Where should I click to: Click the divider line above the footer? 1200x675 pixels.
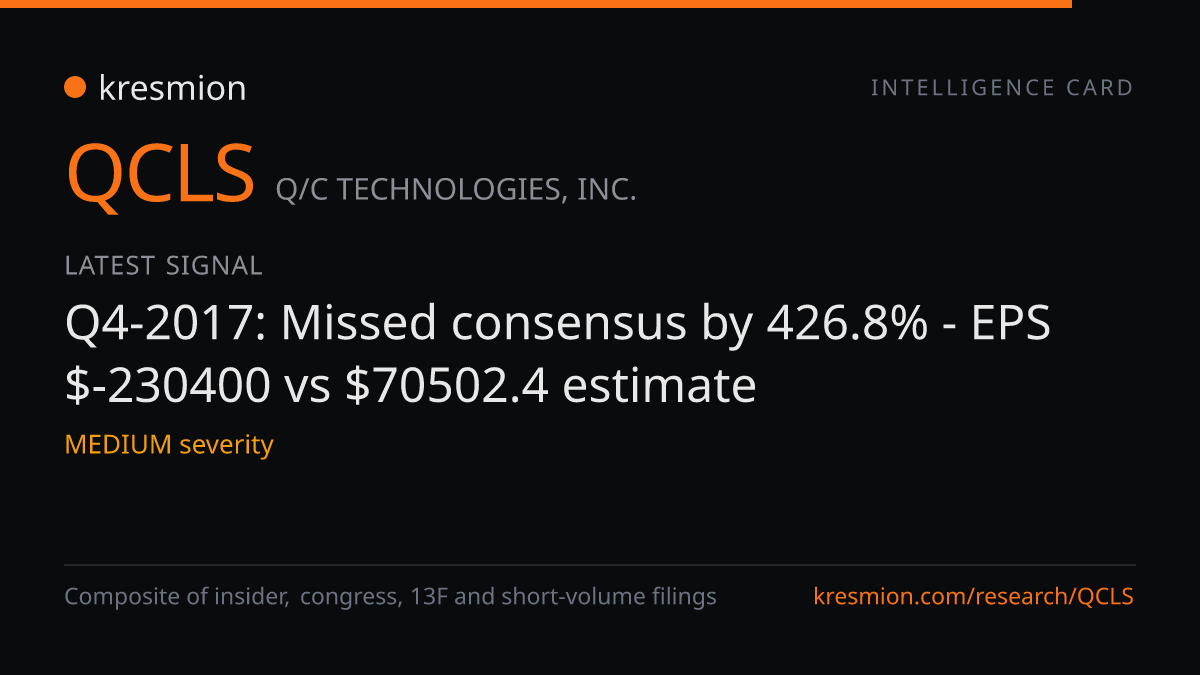pos(600,565)
